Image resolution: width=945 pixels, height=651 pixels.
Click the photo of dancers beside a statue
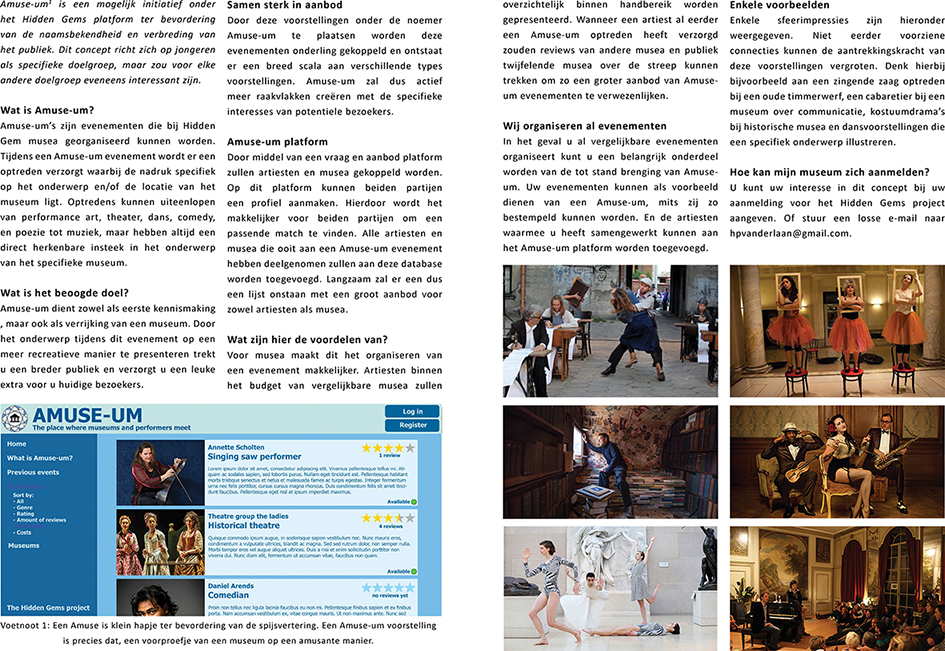tap(611, 588)
